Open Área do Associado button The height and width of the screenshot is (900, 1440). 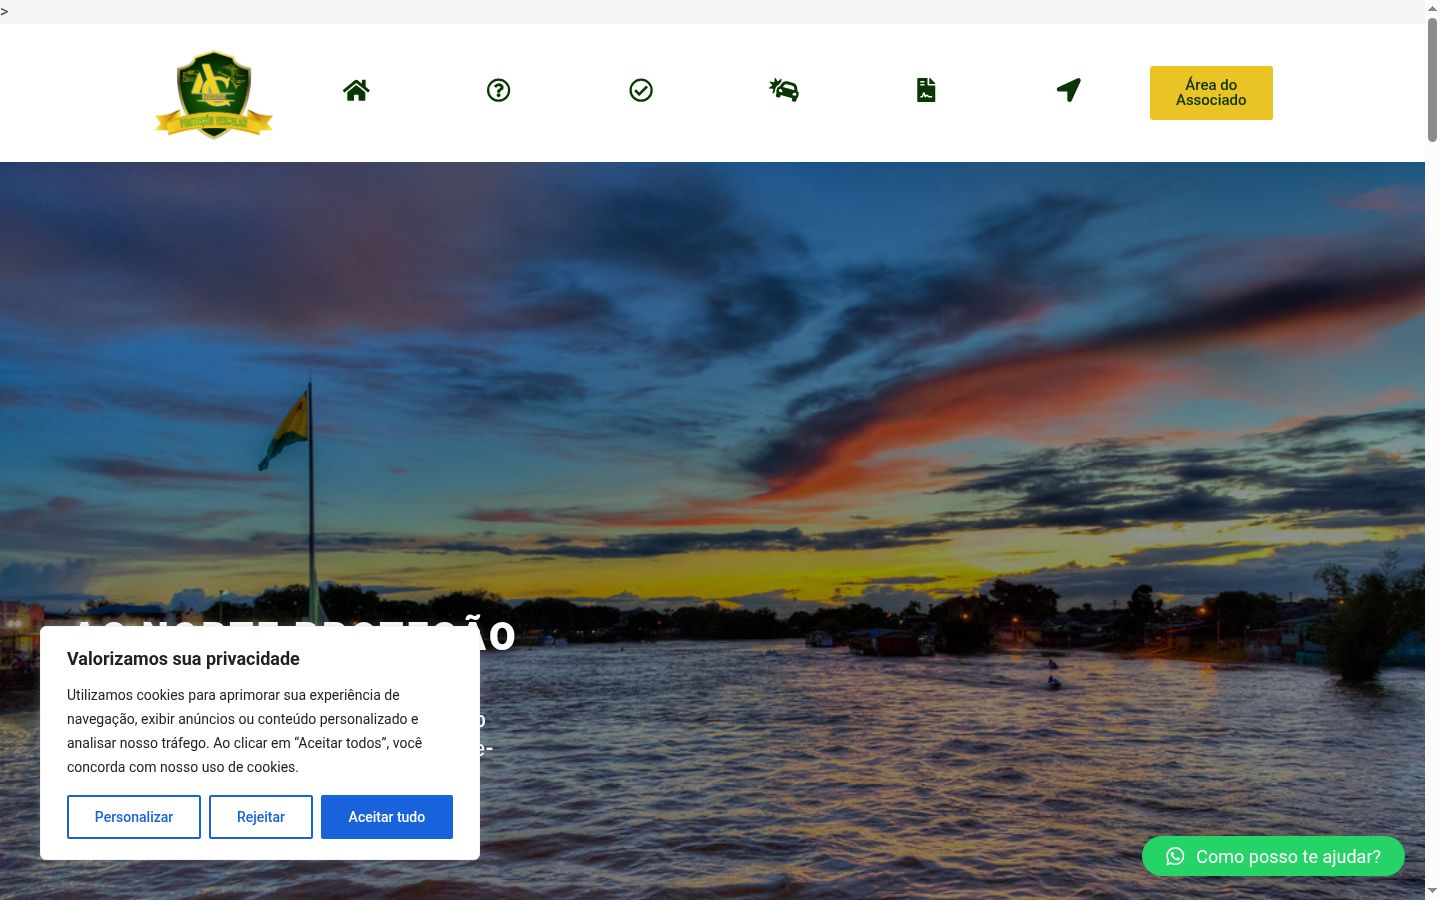(x=1211, y=93)
